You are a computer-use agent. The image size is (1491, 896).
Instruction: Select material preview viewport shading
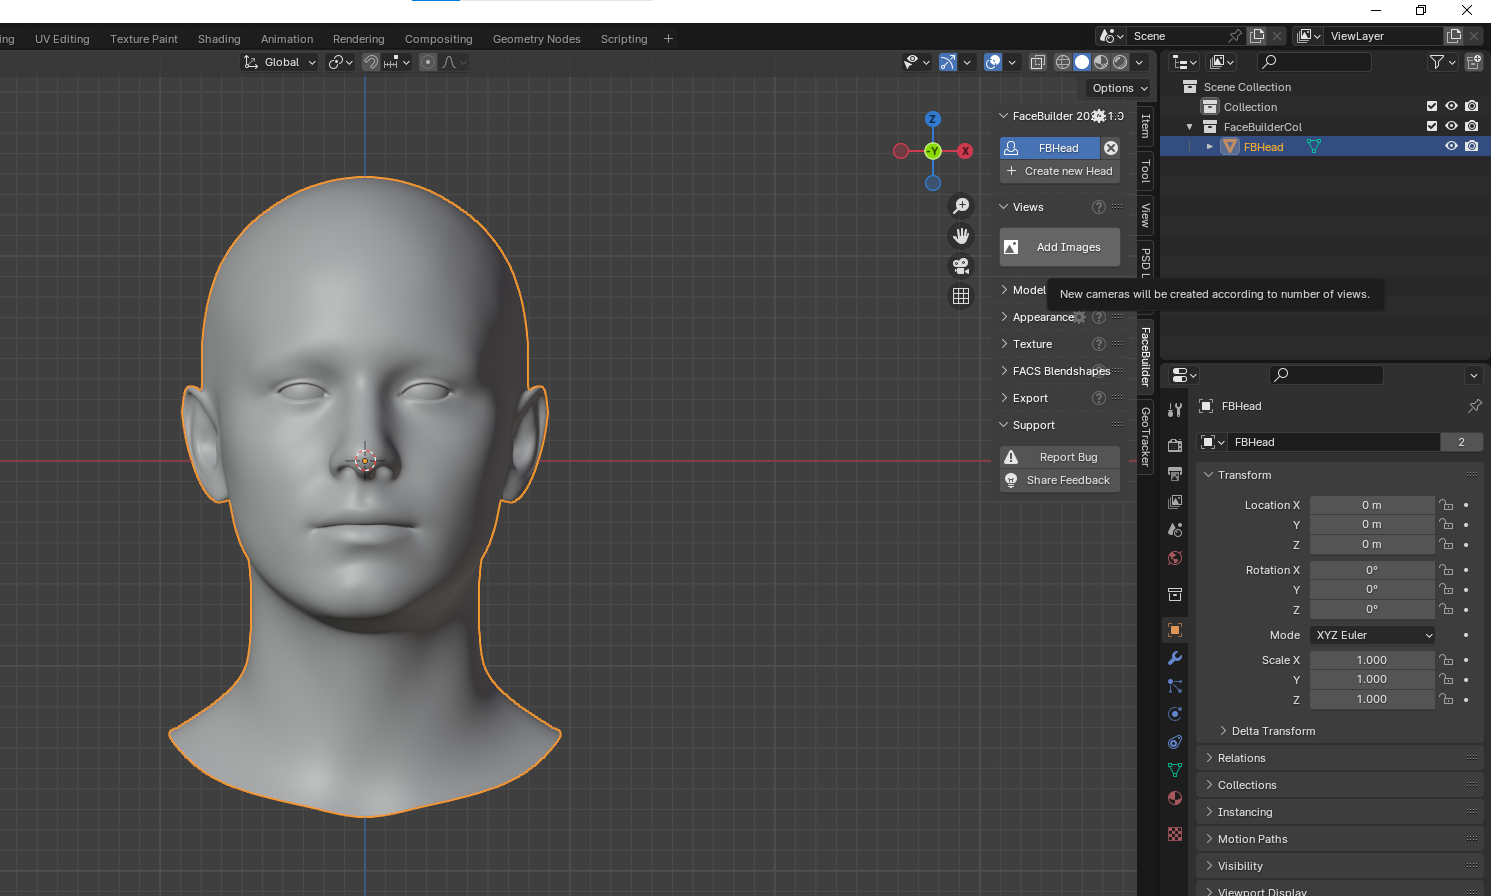(1101, 62)
